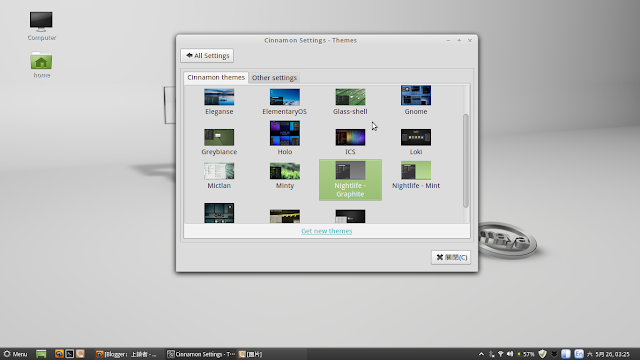Launch the Terminal panel launcher

coord(70,354)
